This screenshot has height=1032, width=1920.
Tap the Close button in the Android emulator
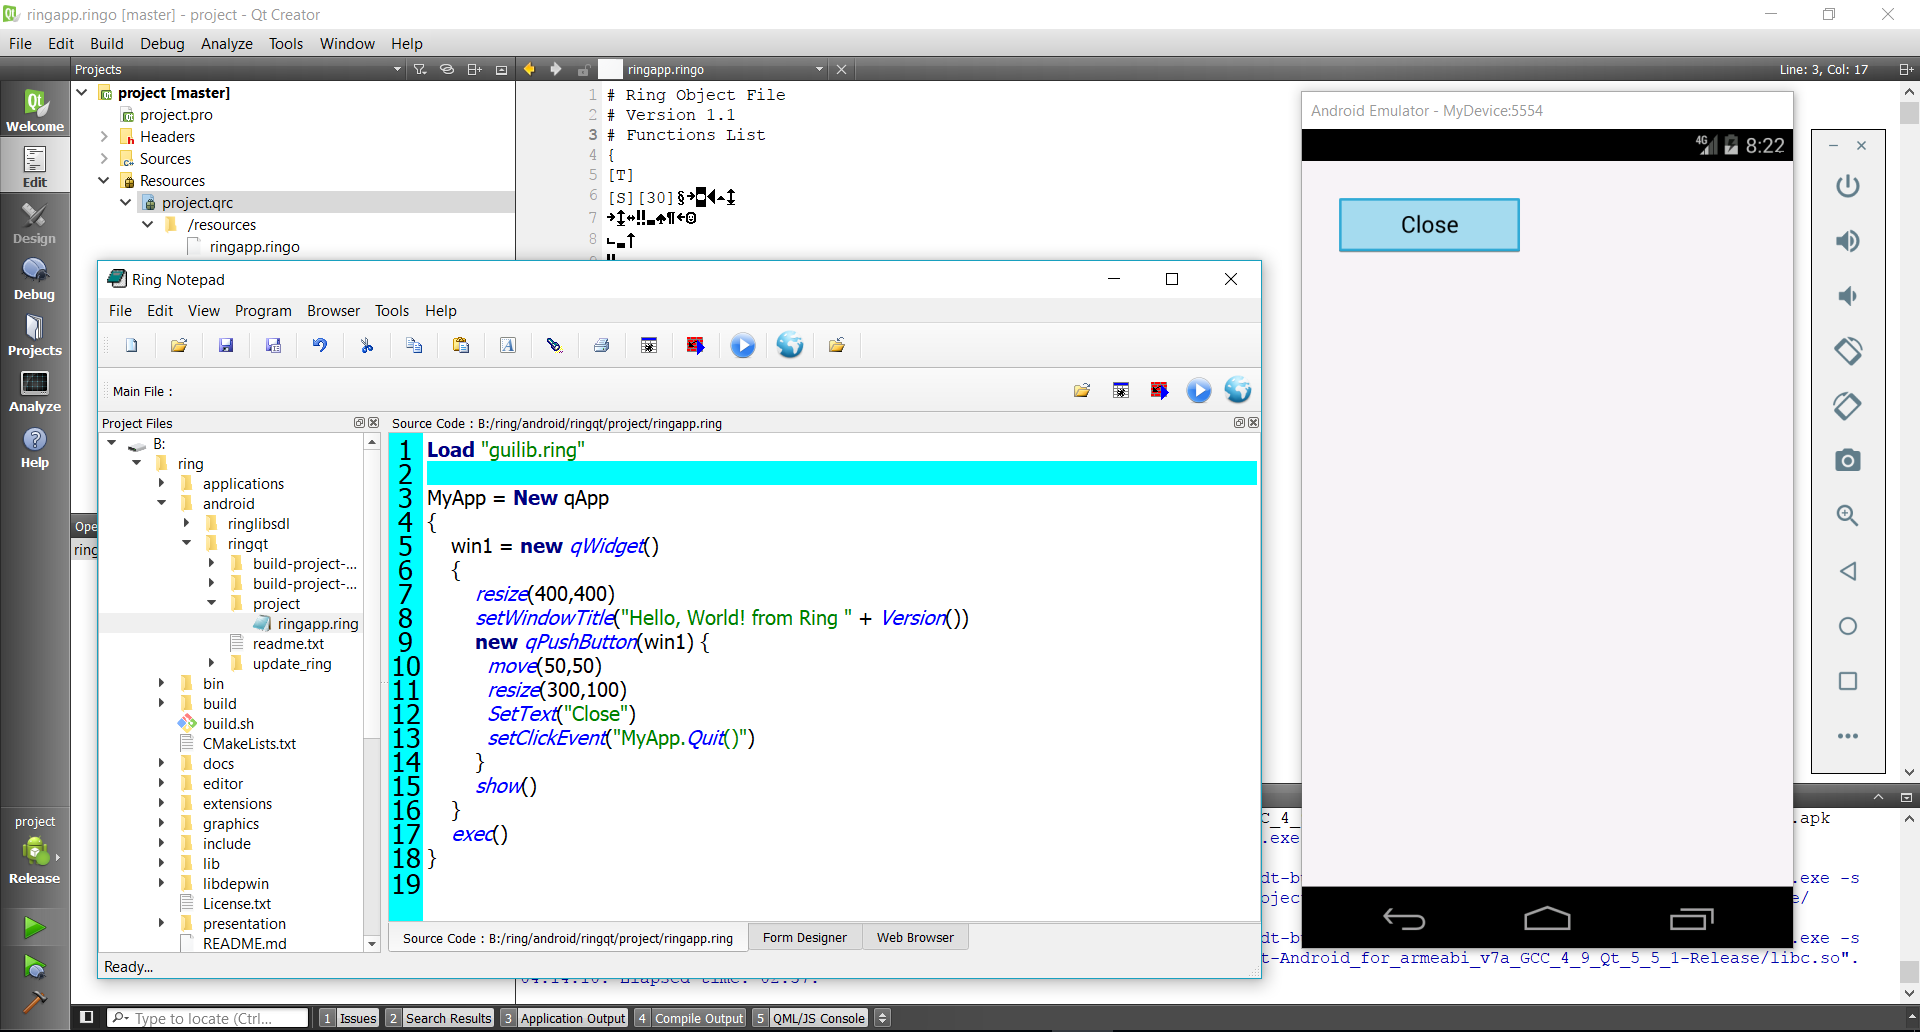pos(1429,225)
